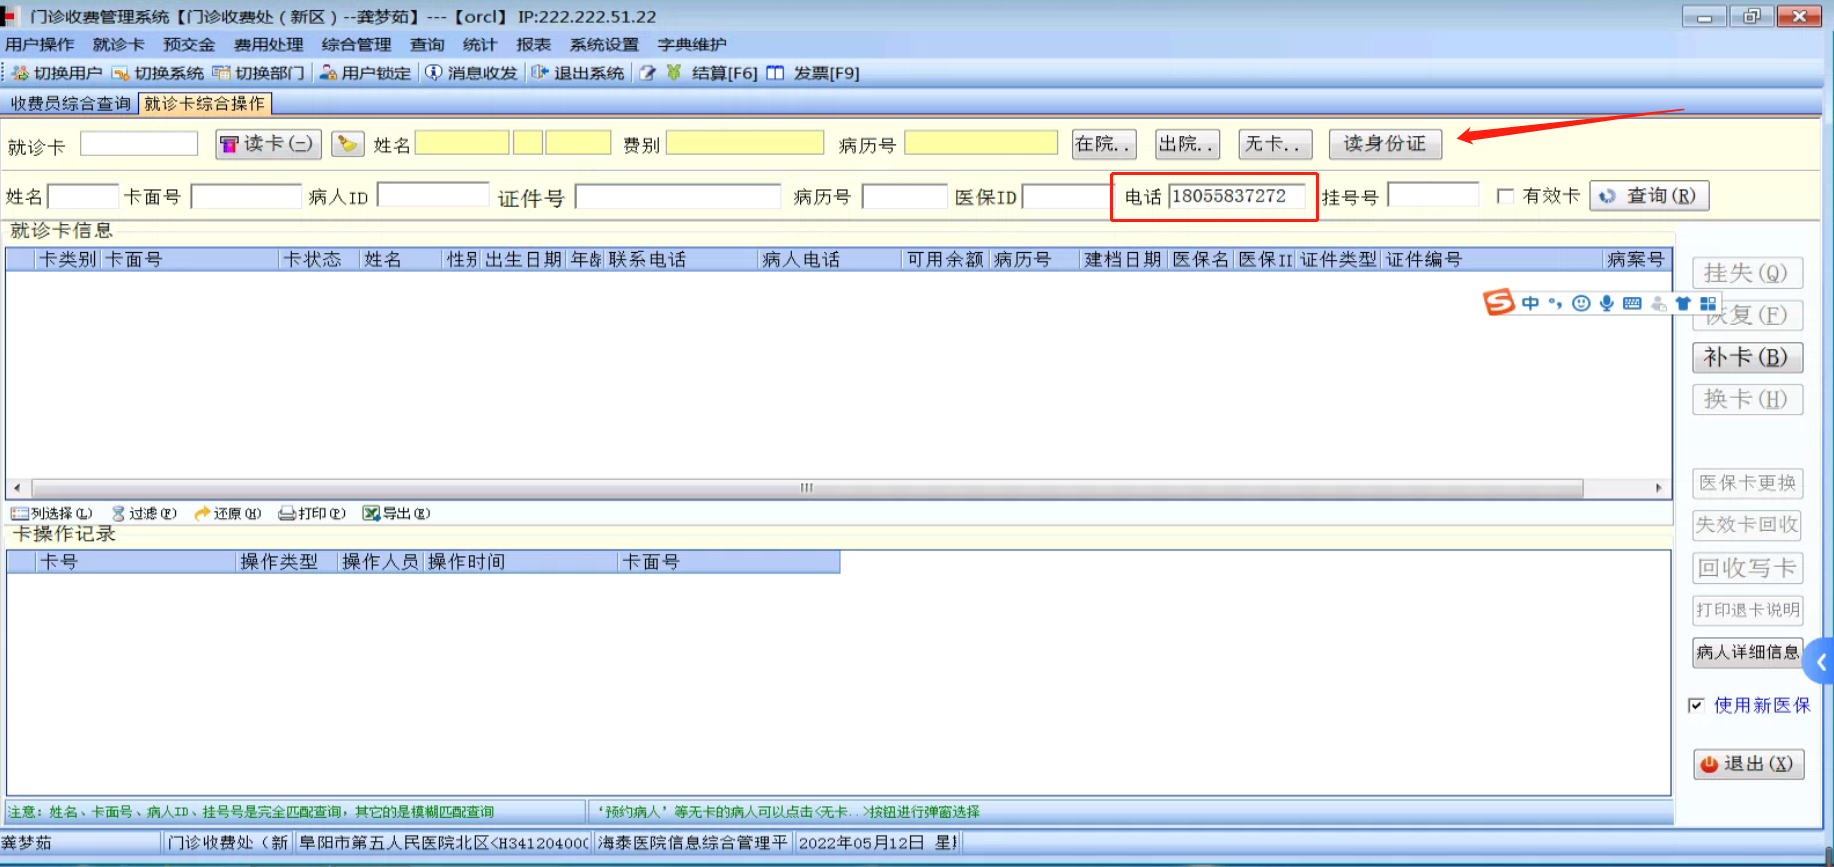Click the Sogou microphone voice input icon
This screenshot has height=867, width=1834.
[x=1606, y=303]
